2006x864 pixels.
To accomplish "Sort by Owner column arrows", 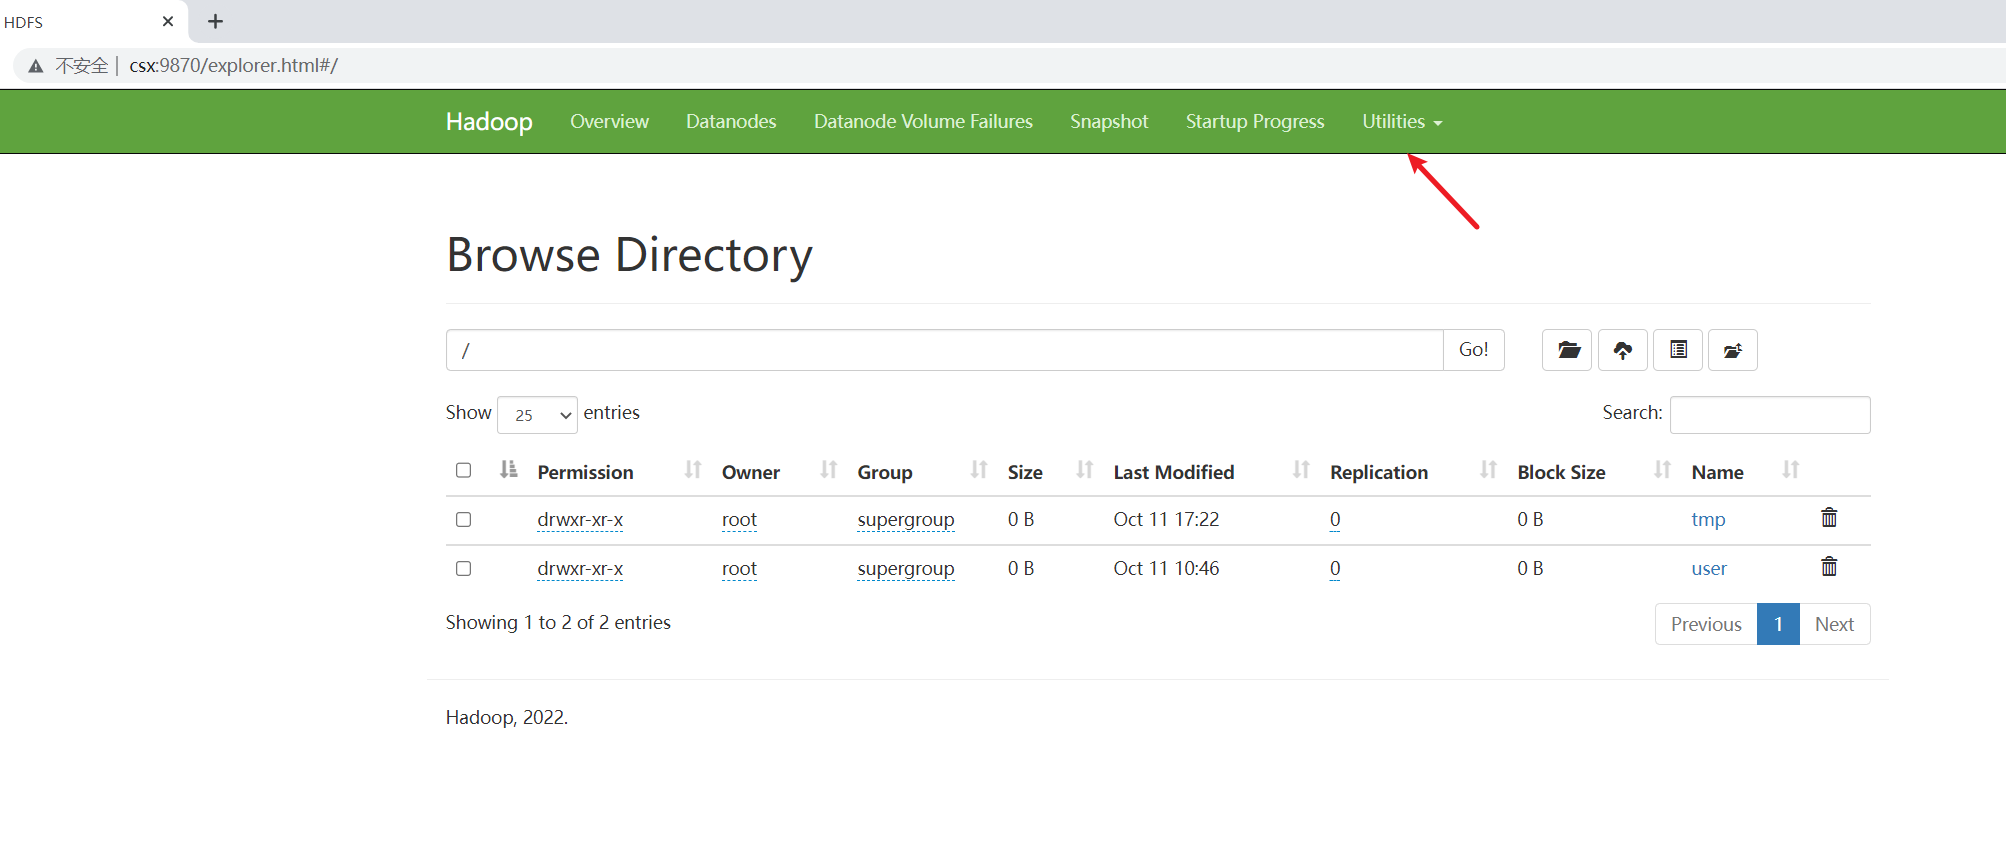I will (x=828, y=470).
